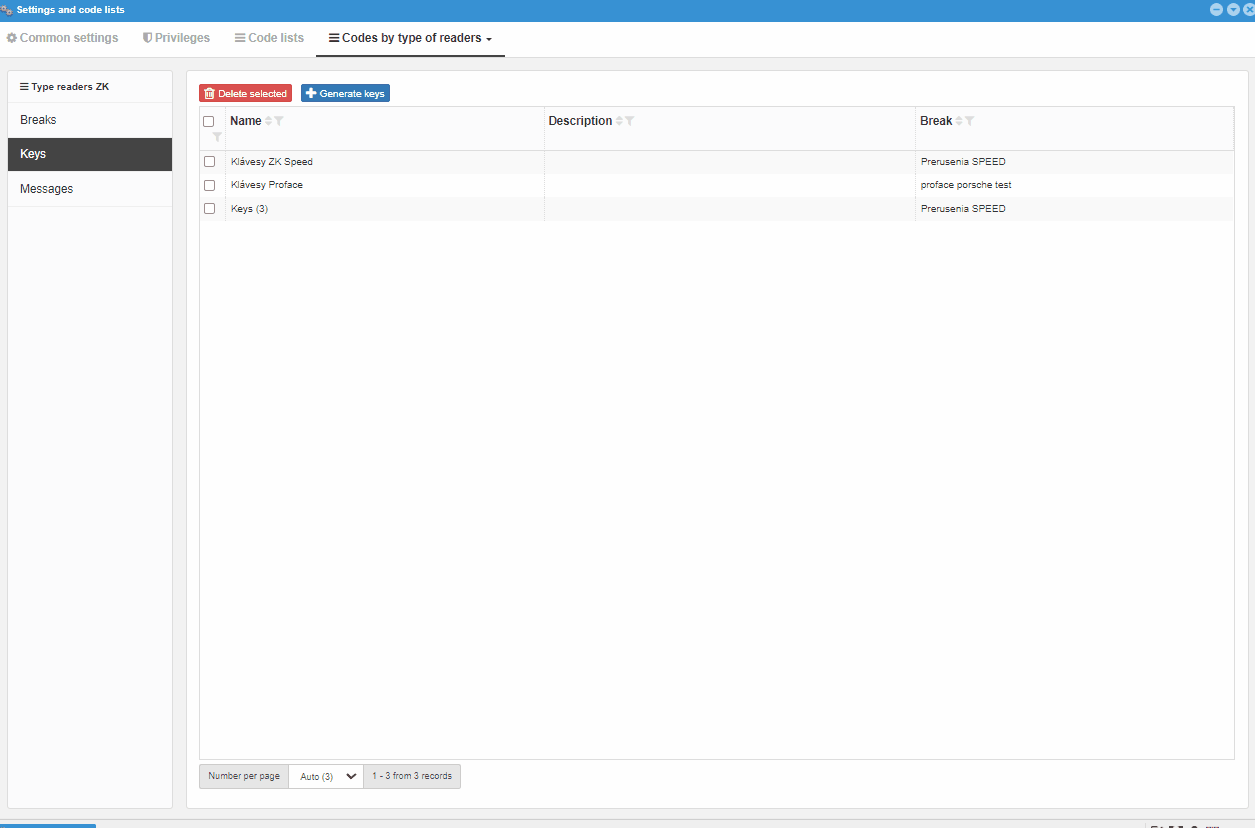Click the filter icon under the select-all checkbox
Screen dimensions: 1255x828
(x=217, y=137)
